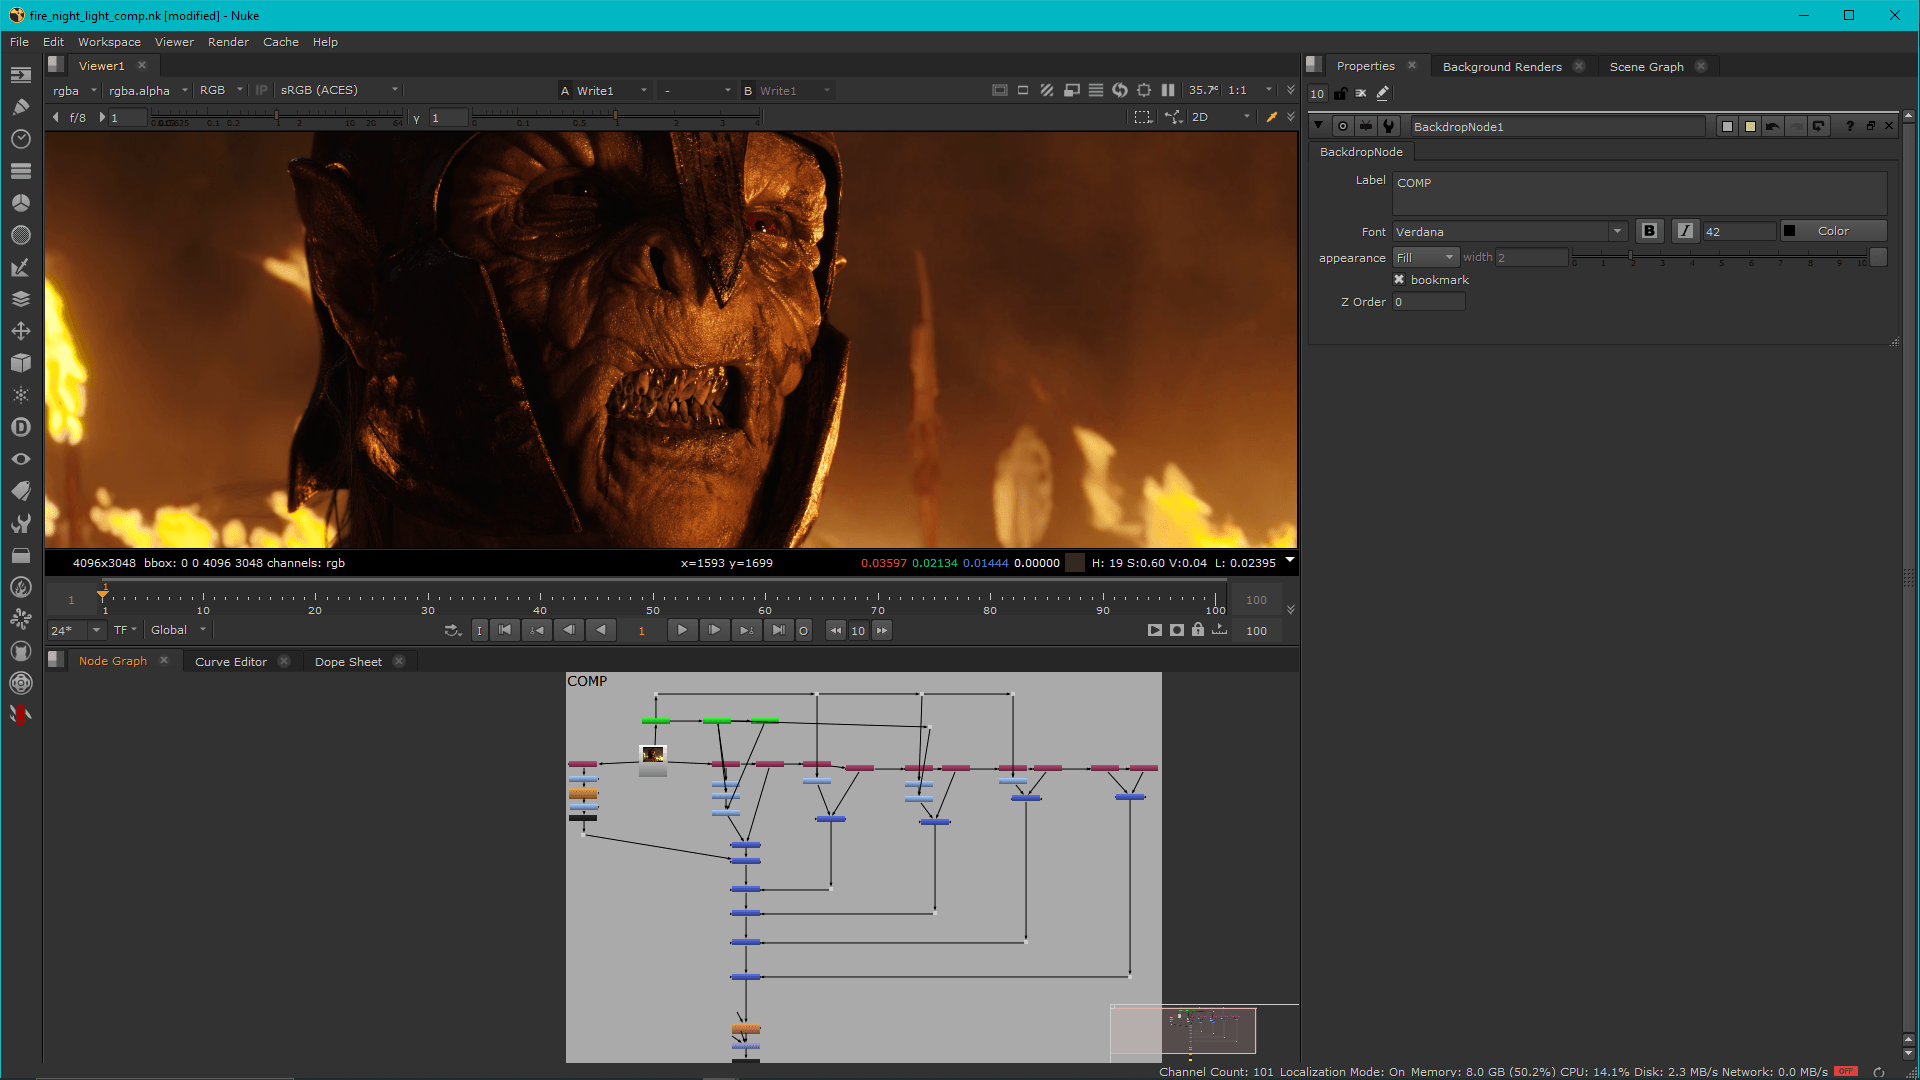Open the Workspace menu
Viewport: 1920px width, 1080px height.
109,42
